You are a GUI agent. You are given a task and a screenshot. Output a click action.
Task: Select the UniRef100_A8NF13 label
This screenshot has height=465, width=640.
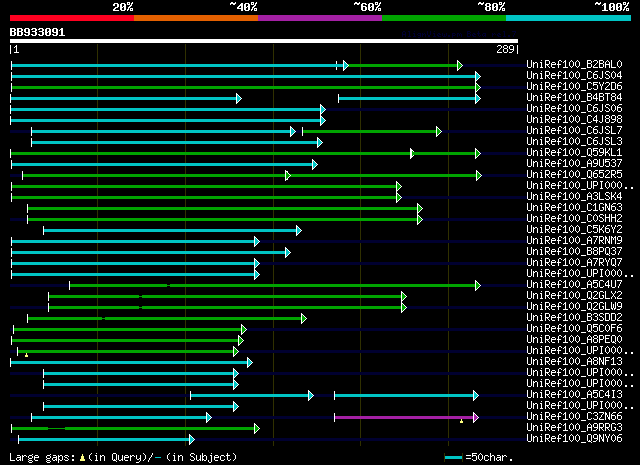pyautogui.click(x=574, y=362)
